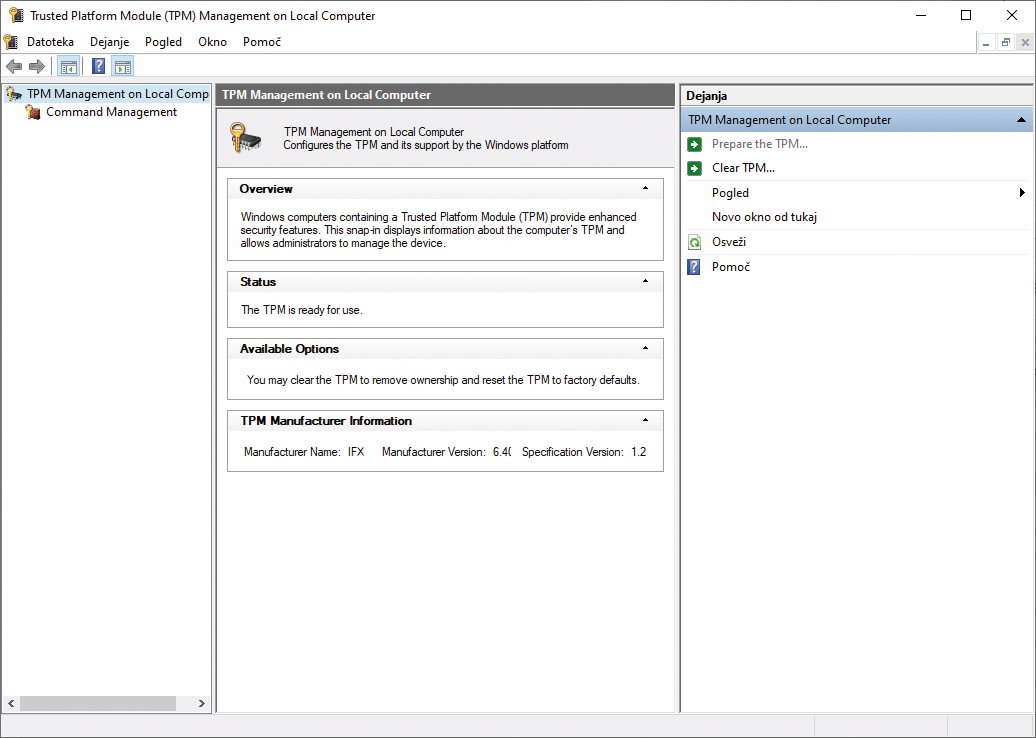Click the 'Manufacturer Version: 6.4' text
The image size is (1036, 738).
click(x=446, y=452)
